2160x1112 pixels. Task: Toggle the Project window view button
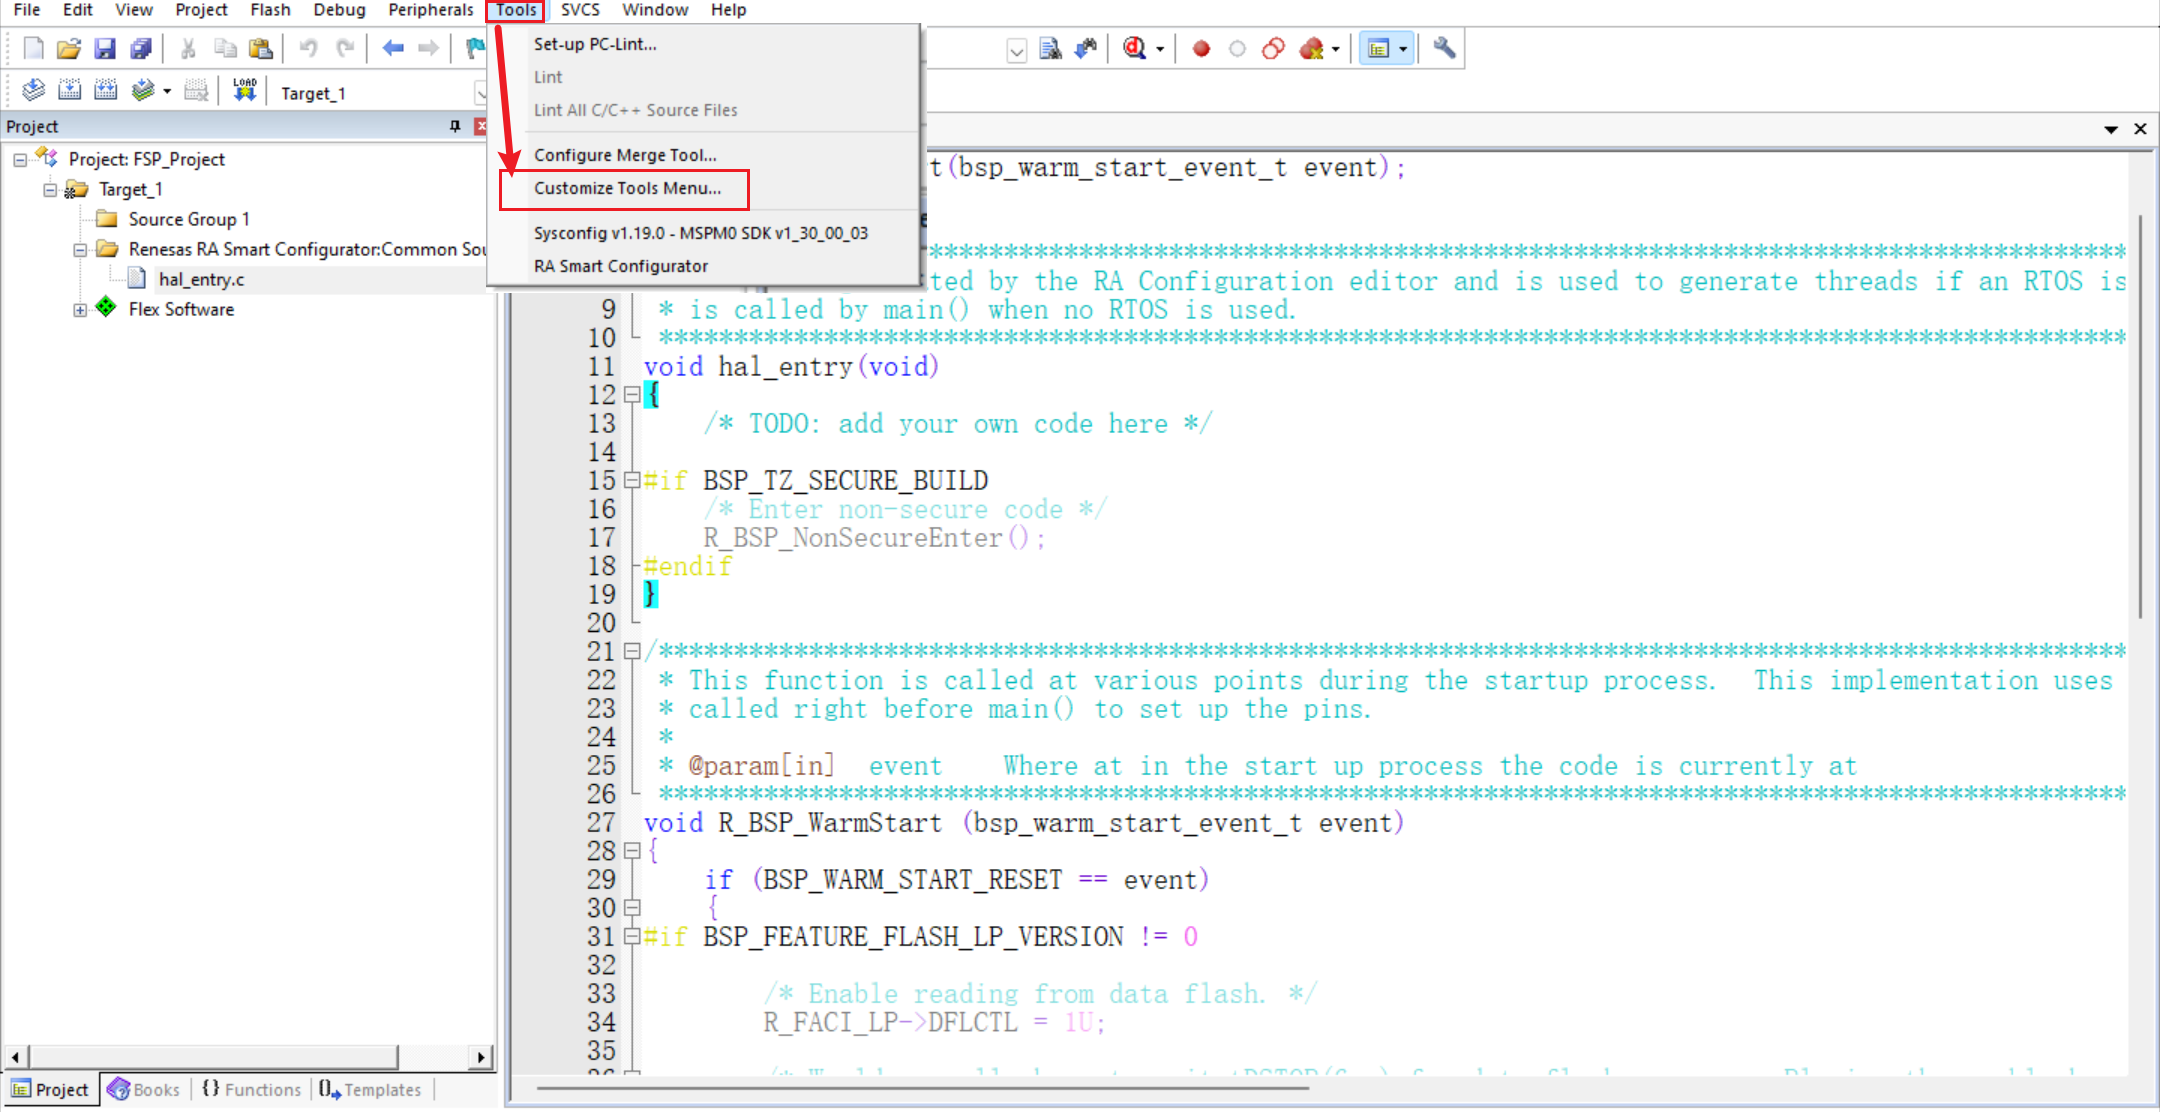1379,48
